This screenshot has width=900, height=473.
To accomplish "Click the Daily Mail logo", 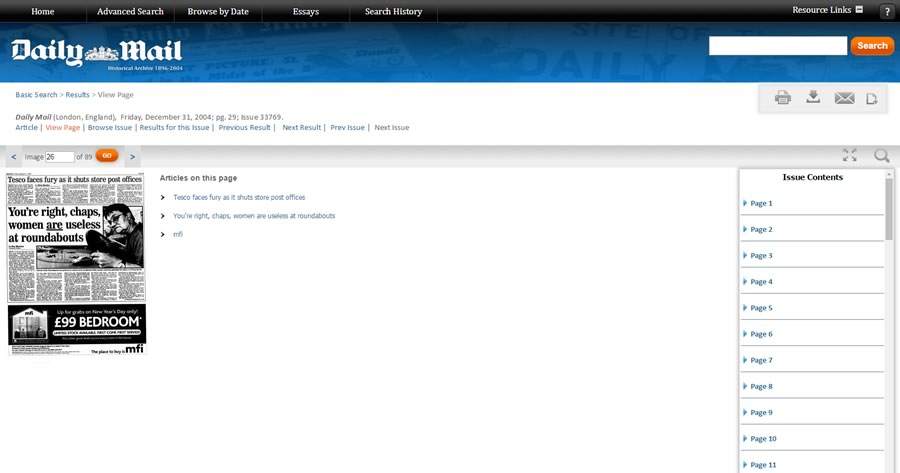I will tap(96, 53).
